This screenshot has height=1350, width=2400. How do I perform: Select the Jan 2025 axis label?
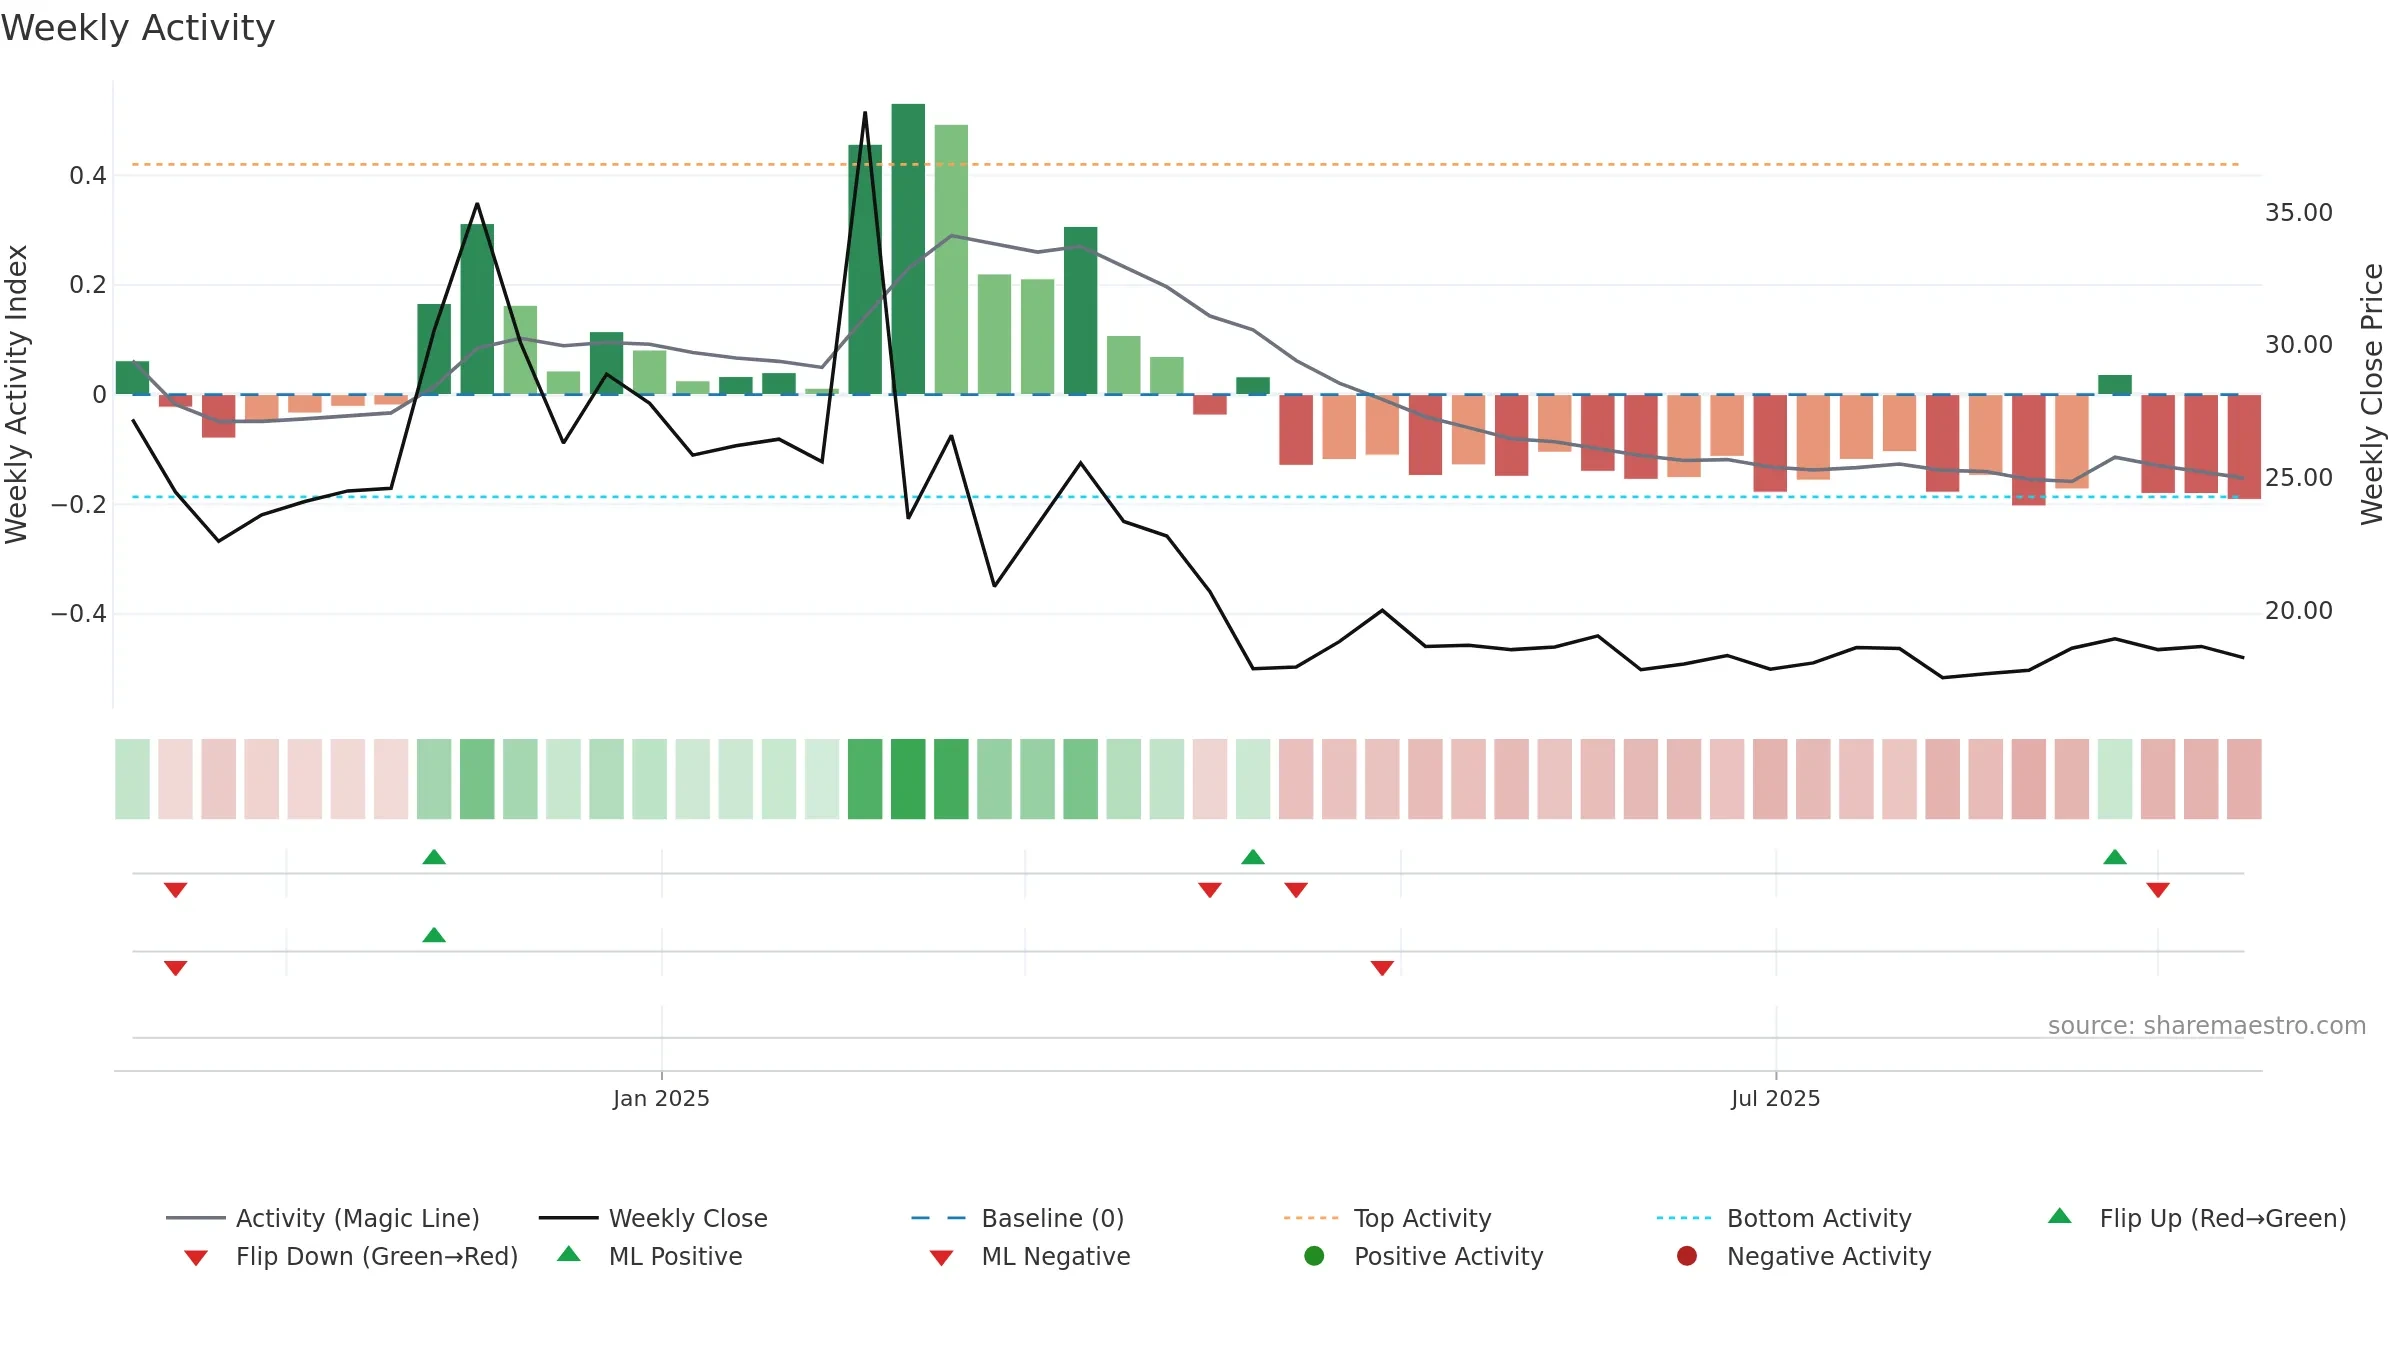point(661,1099)
